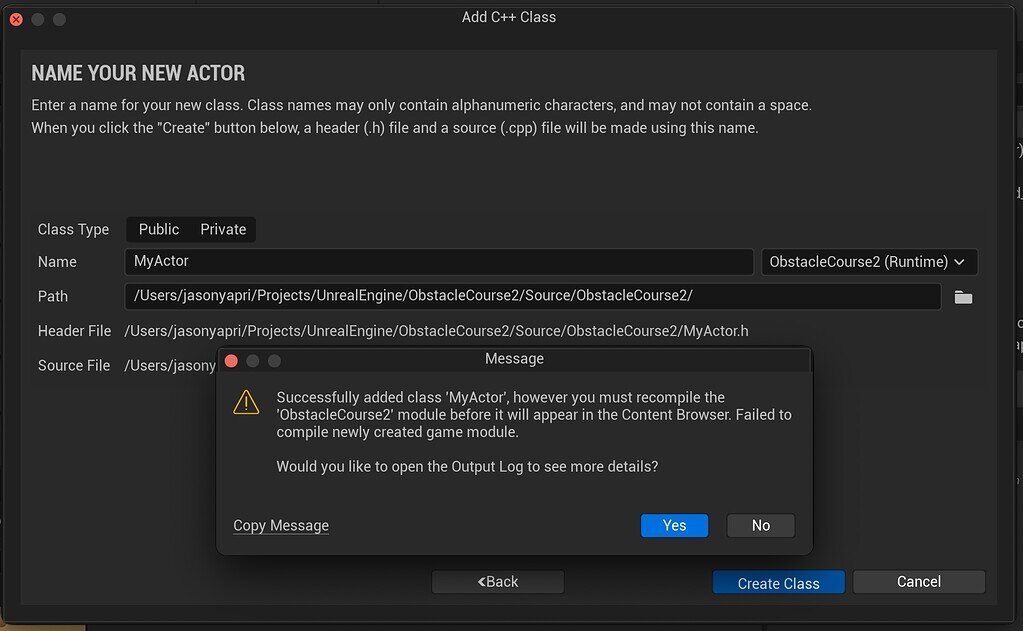Click the NAME YOUR NEW ACTOR heading
Screen dimensions: 1023x631
138,73
